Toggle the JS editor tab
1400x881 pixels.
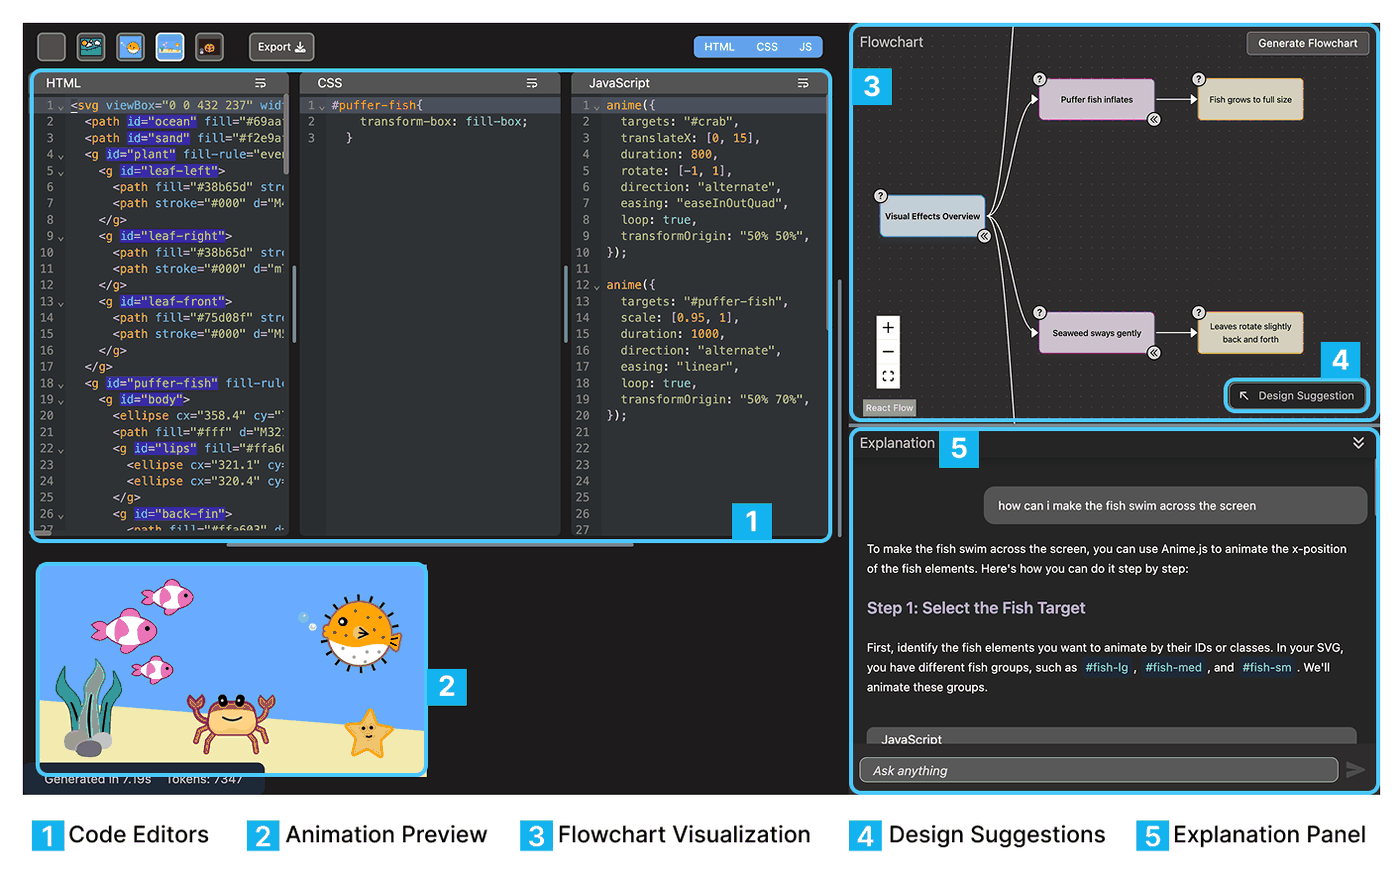pos(806,47)
